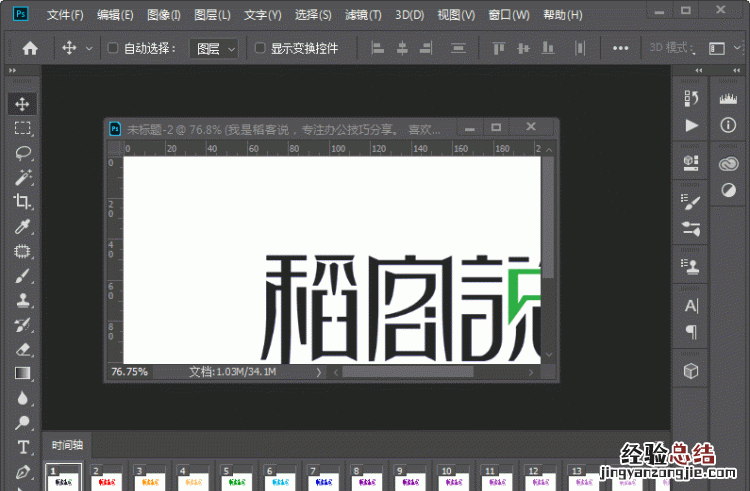Open the 滤镜(T) menu
The image size is (750, 491).
coord(363,15)
